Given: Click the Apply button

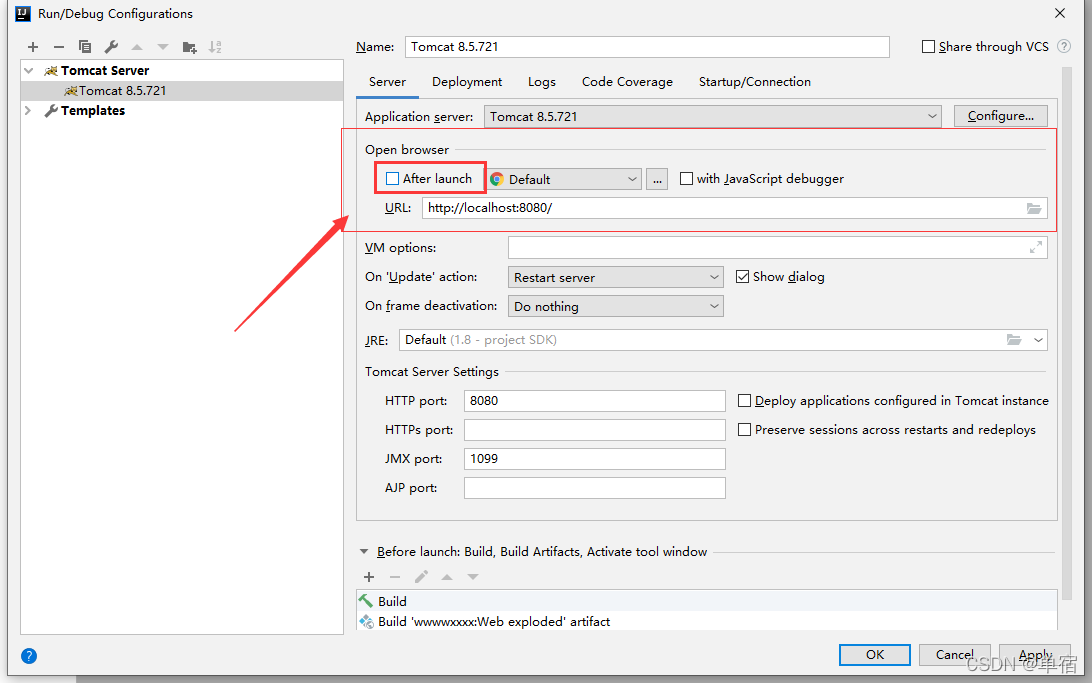Looking at the screenshot, I should pyautogui.click(x=1035, y=654).
